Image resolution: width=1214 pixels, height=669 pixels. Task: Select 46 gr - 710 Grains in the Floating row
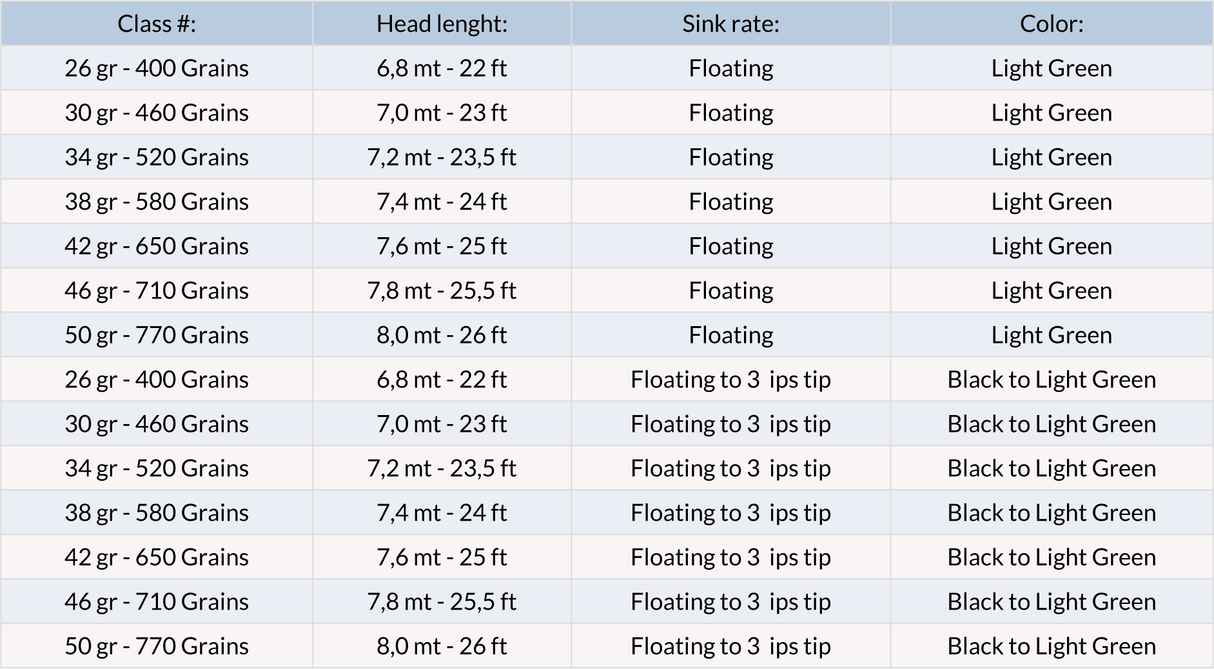[x=156, y=291]
